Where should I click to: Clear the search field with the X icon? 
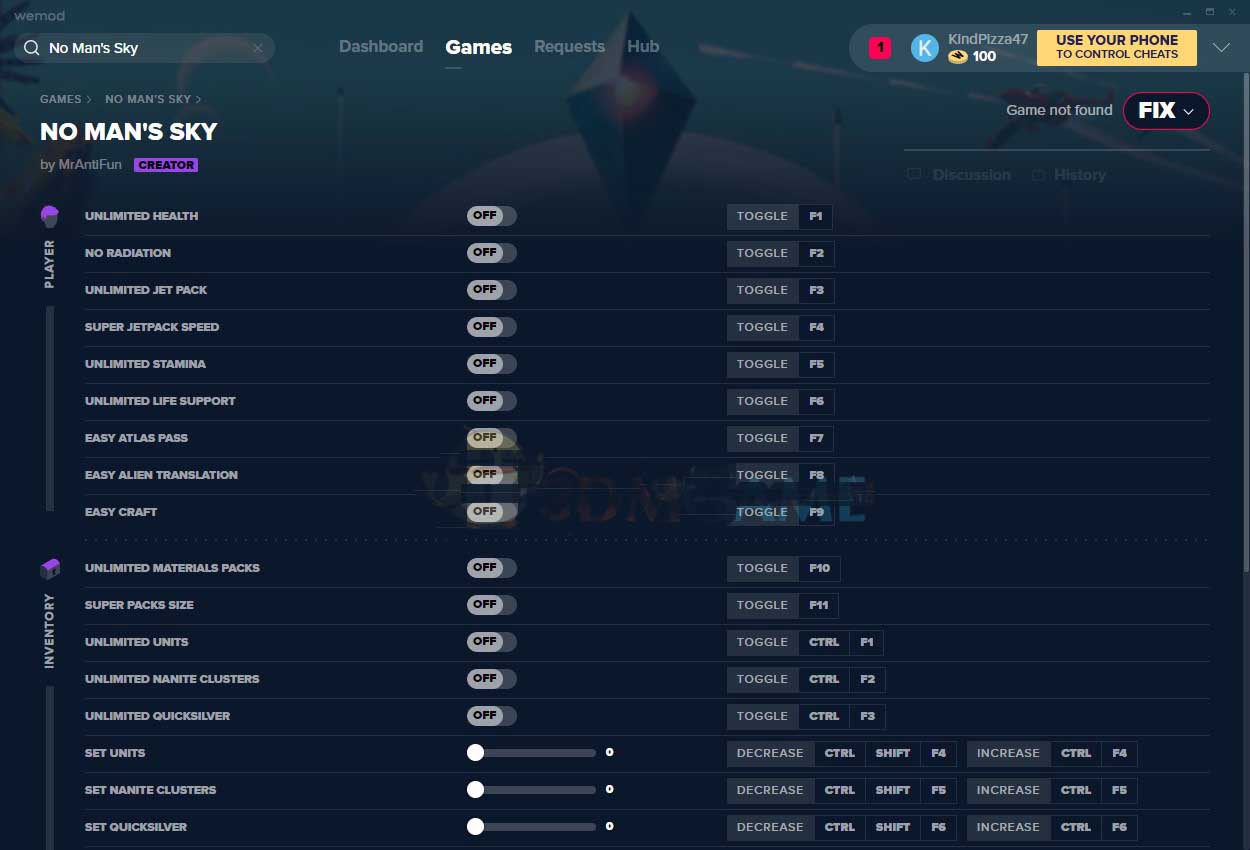tap(258, 48)
